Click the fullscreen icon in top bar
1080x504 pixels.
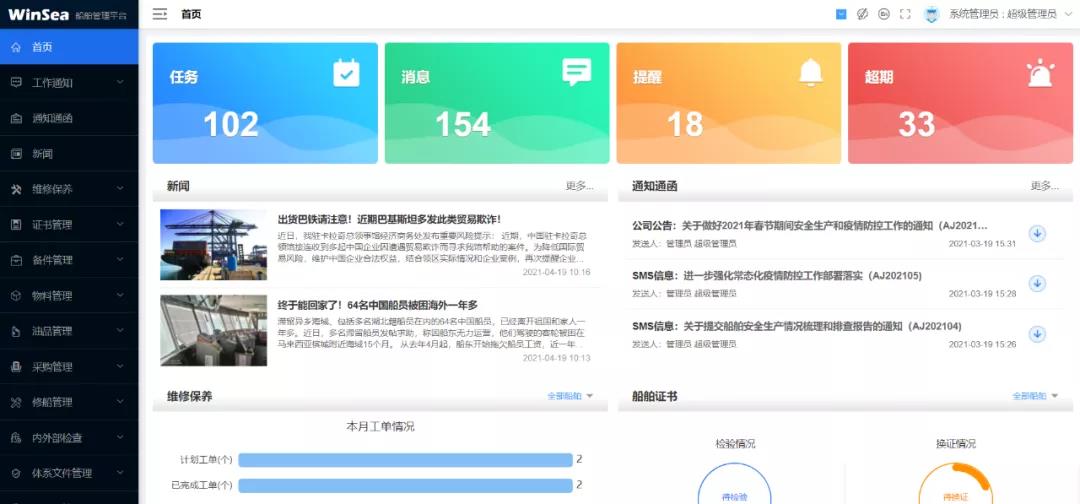coord(905,14)
